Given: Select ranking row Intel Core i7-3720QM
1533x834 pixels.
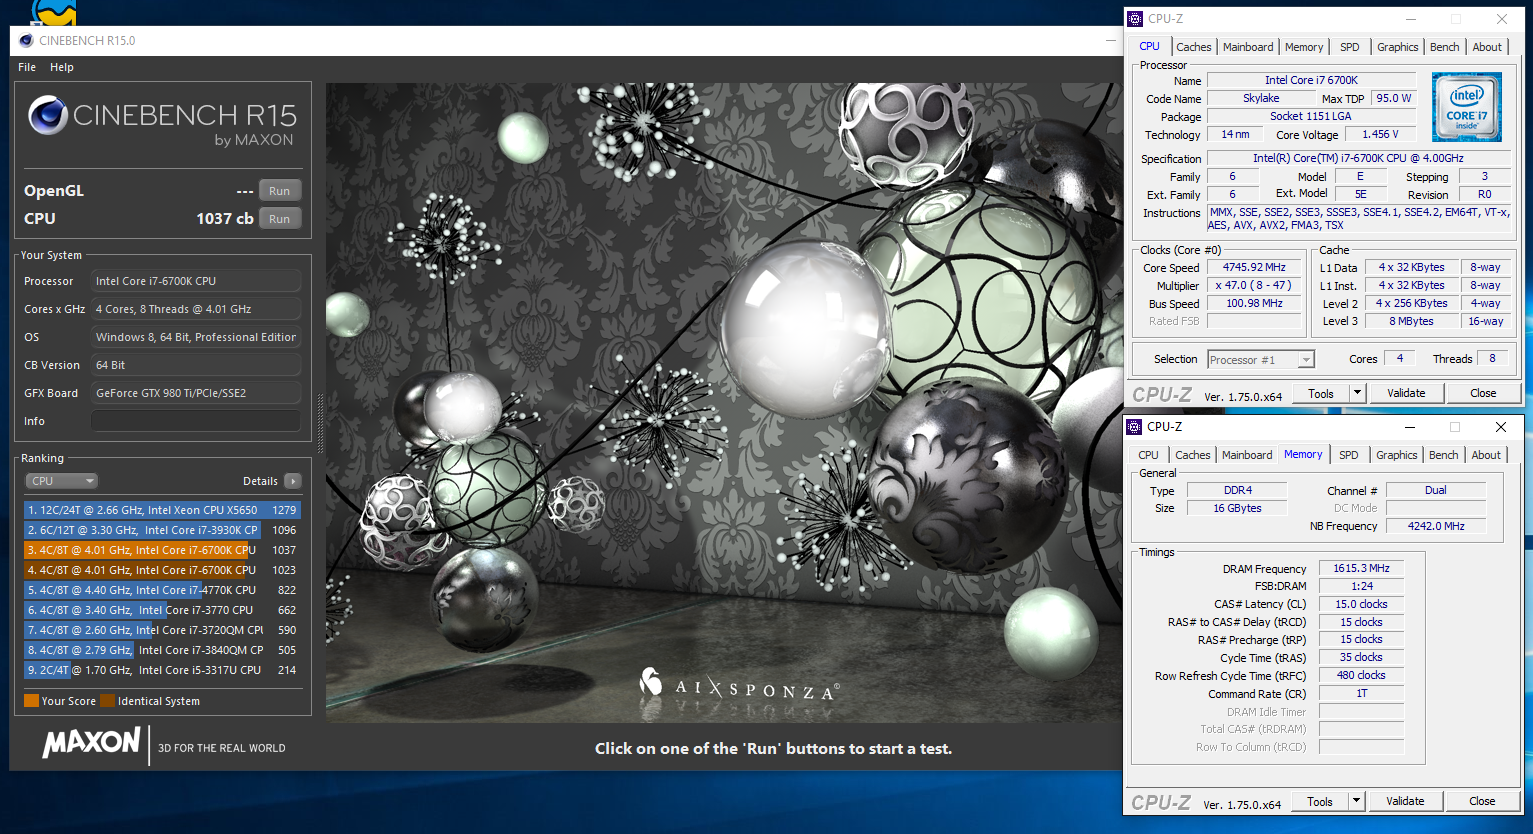Looking at the screenshot, I should (162, 630).
